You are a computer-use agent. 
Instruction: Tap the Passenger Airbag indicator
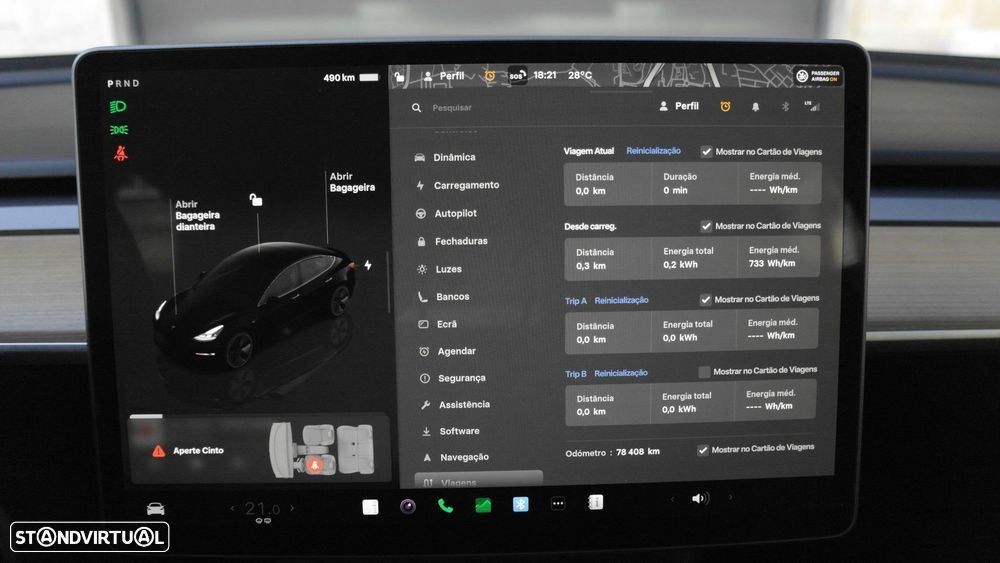click(x=818, y=76)
